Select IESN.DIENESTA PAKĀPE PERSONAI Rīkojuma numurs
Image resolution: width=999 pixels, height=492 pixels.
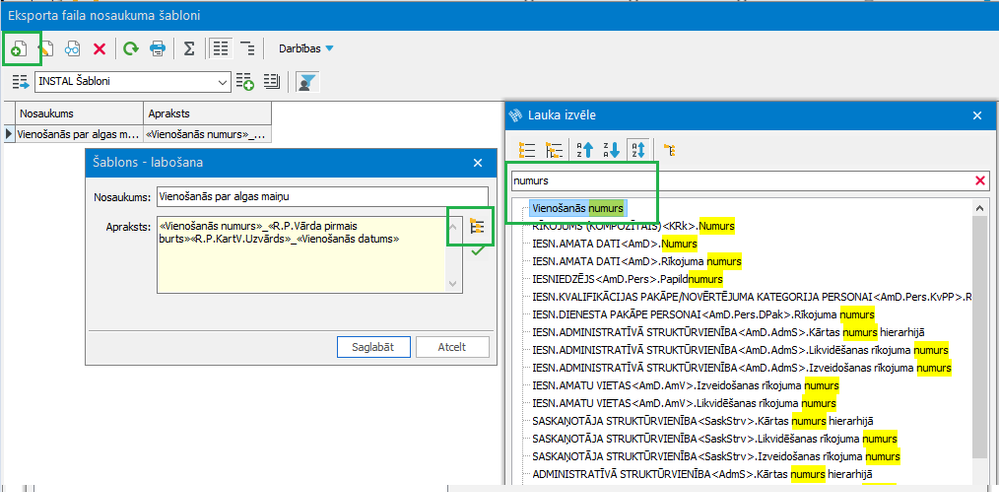[703, 315]
